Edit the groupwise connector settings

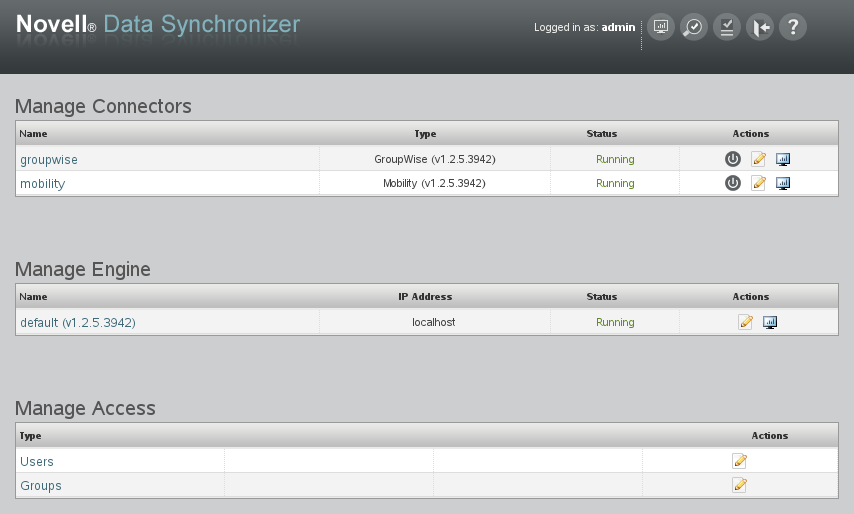point(758,159)
